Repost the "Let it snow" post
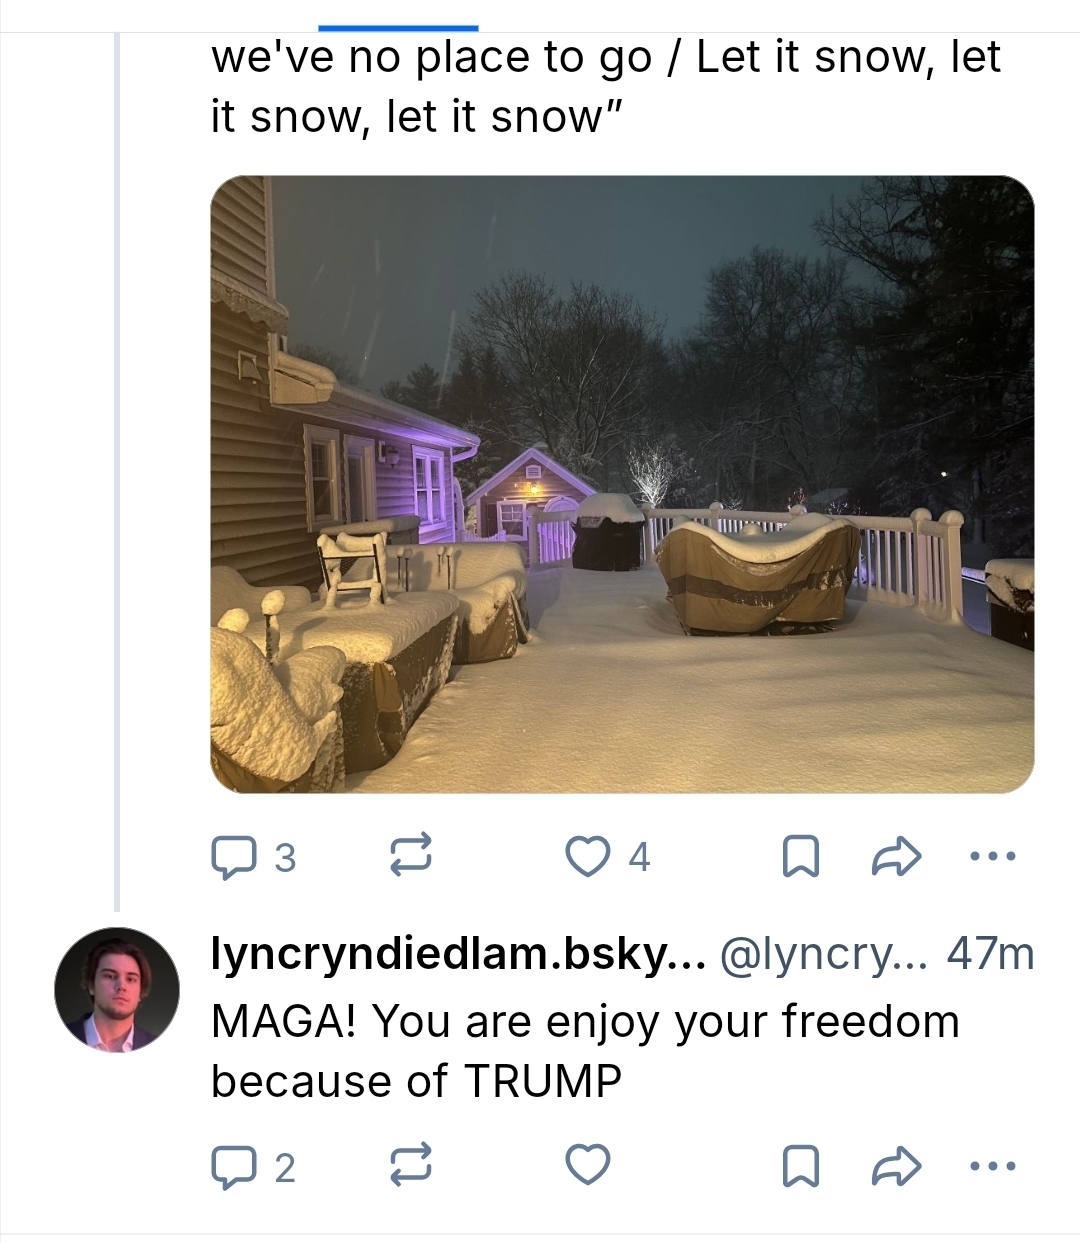This screenshot has width=1080, height=1243. (409, 857)
